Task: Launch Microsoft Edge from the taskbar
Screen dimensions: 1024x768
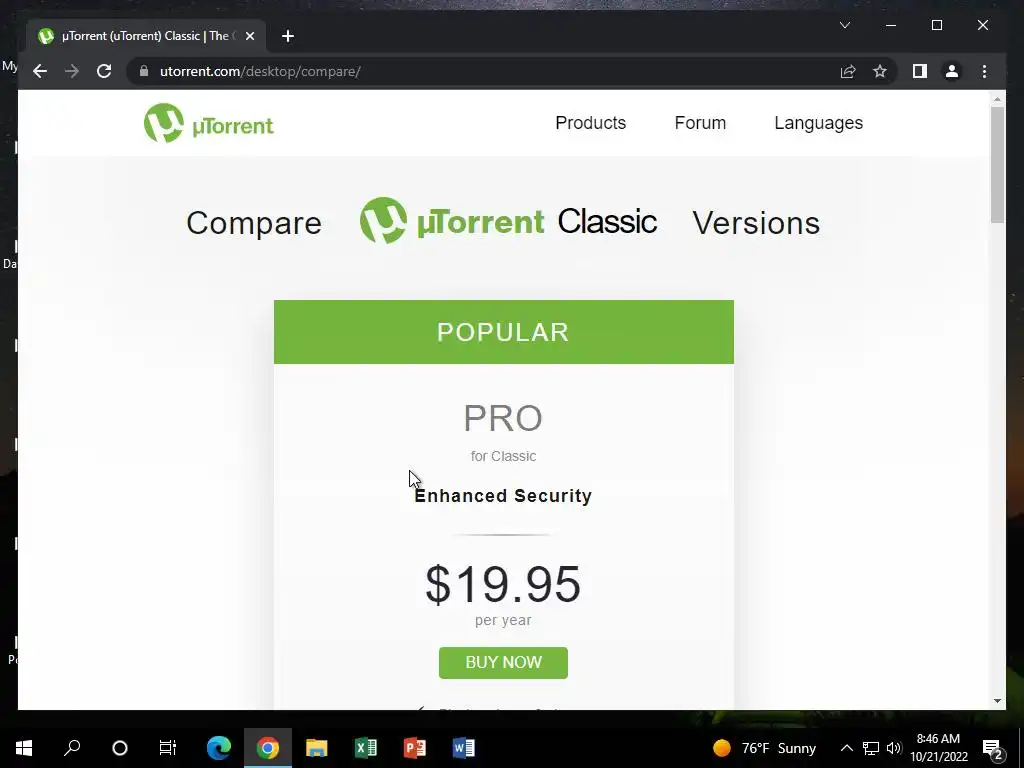Action: tap(219, 748)
